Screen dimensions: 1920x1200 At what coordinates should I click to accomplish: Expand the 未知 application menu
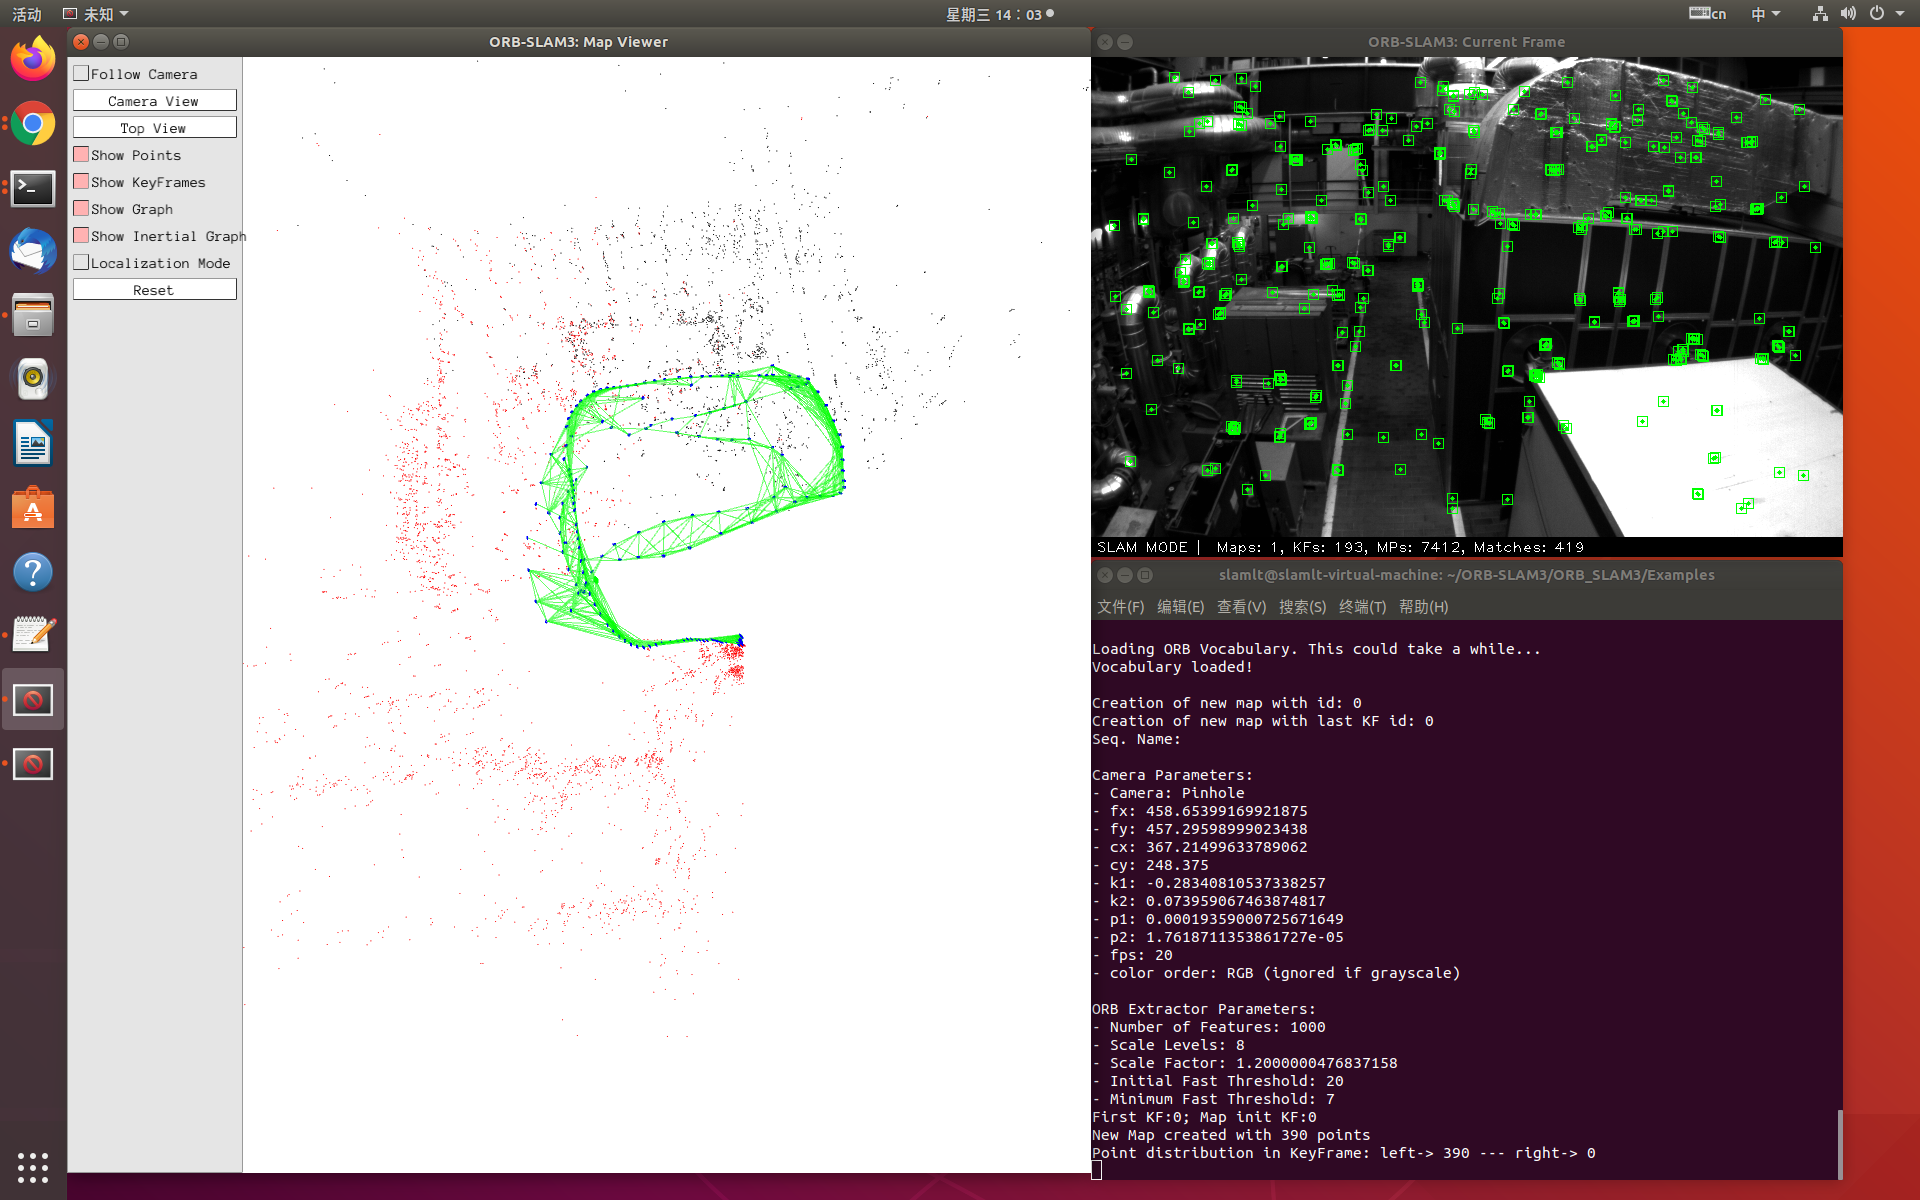(x=97, y=14)
